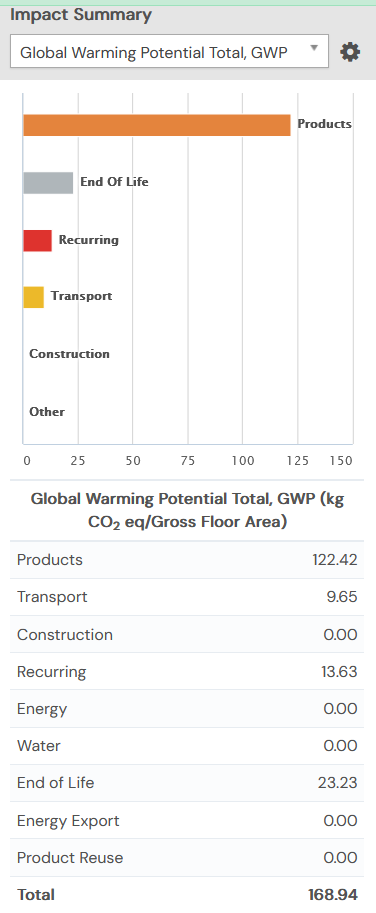Screen dimensions: 376x913
Task: Expand the impact category dropdown arrow
Action: [314, 48]
